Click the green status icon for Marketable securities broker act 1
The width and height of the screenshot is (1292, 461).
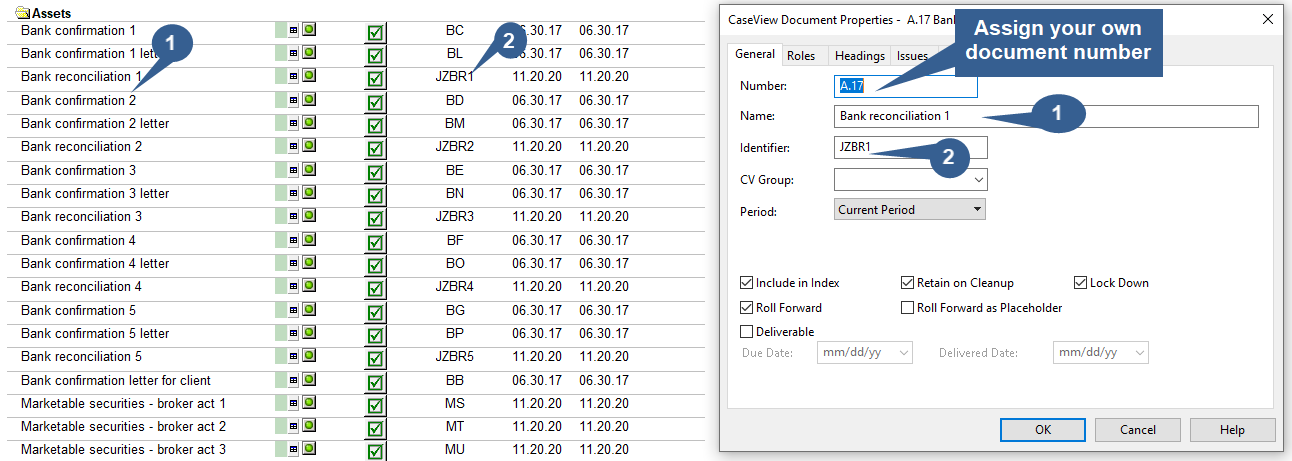tap(309, 403)
